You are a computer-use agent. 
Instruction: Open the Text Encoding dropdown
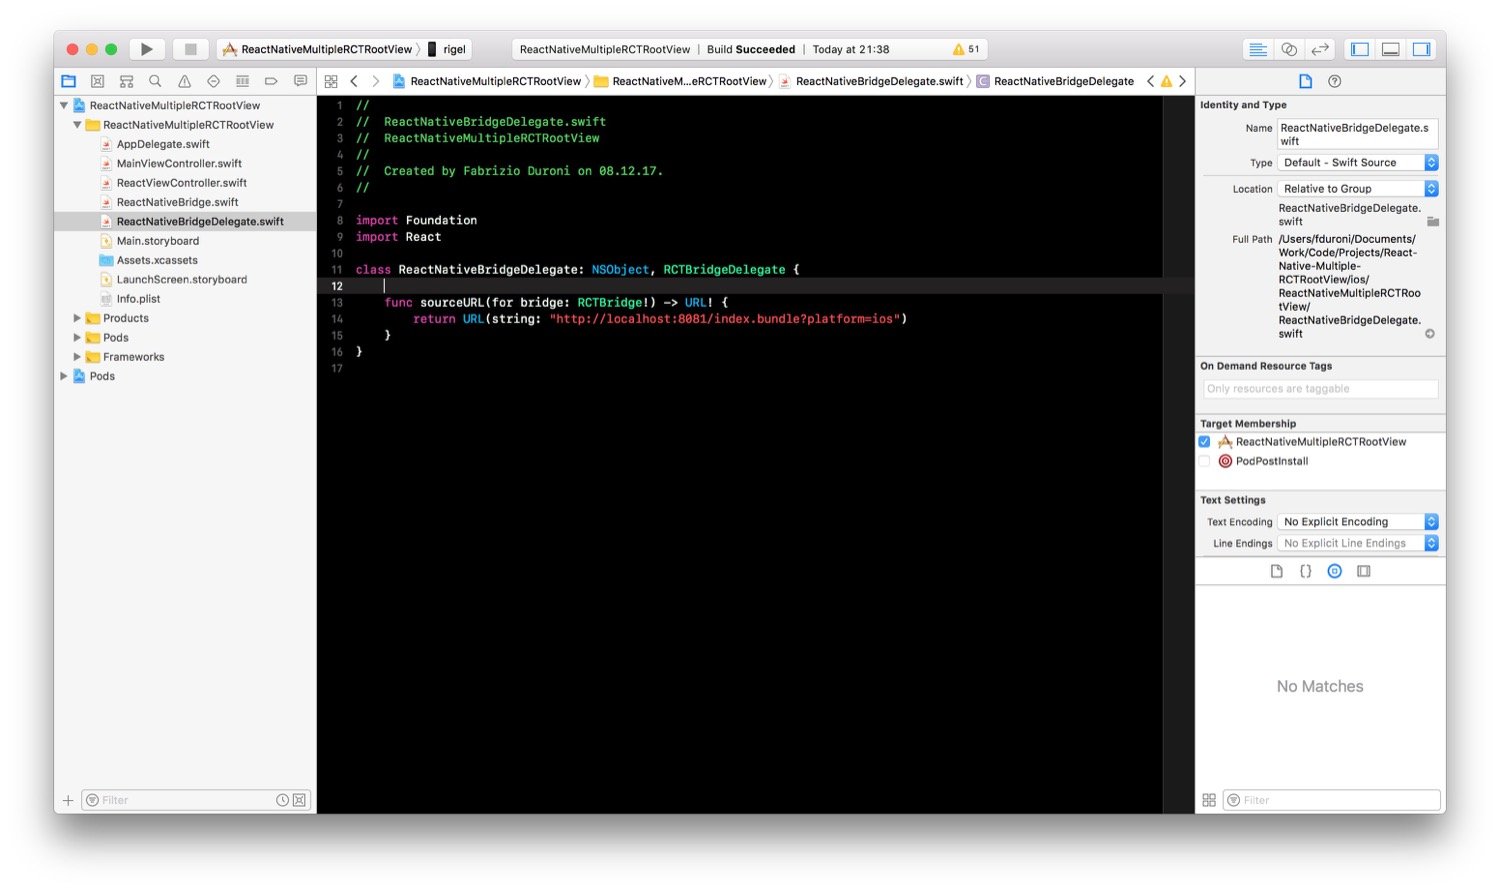coord(1357,521)
